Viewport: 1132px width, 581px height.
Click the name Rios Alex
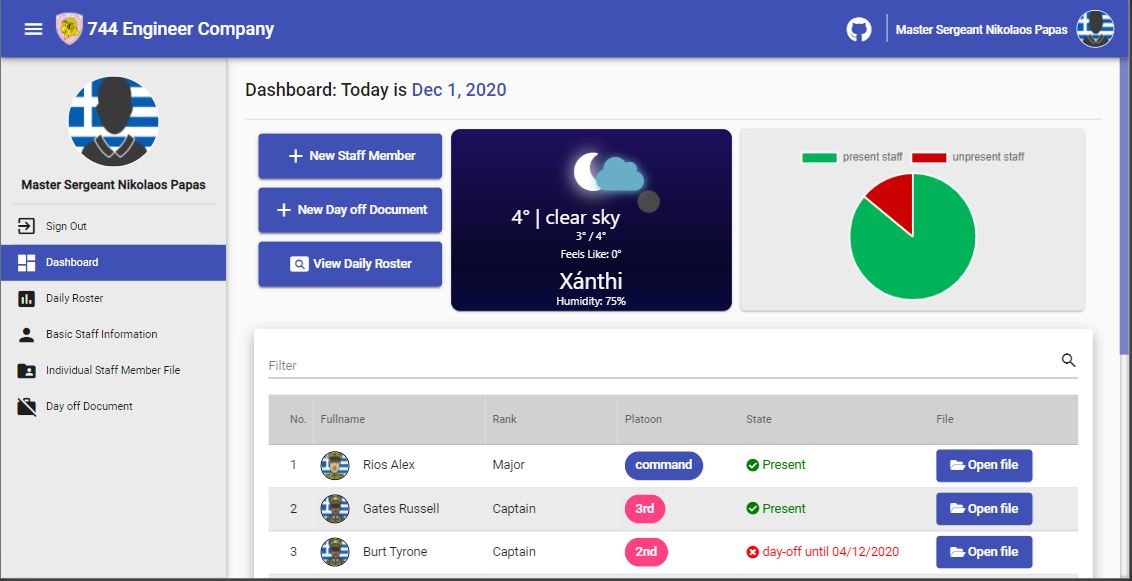(x=389, y=466)
